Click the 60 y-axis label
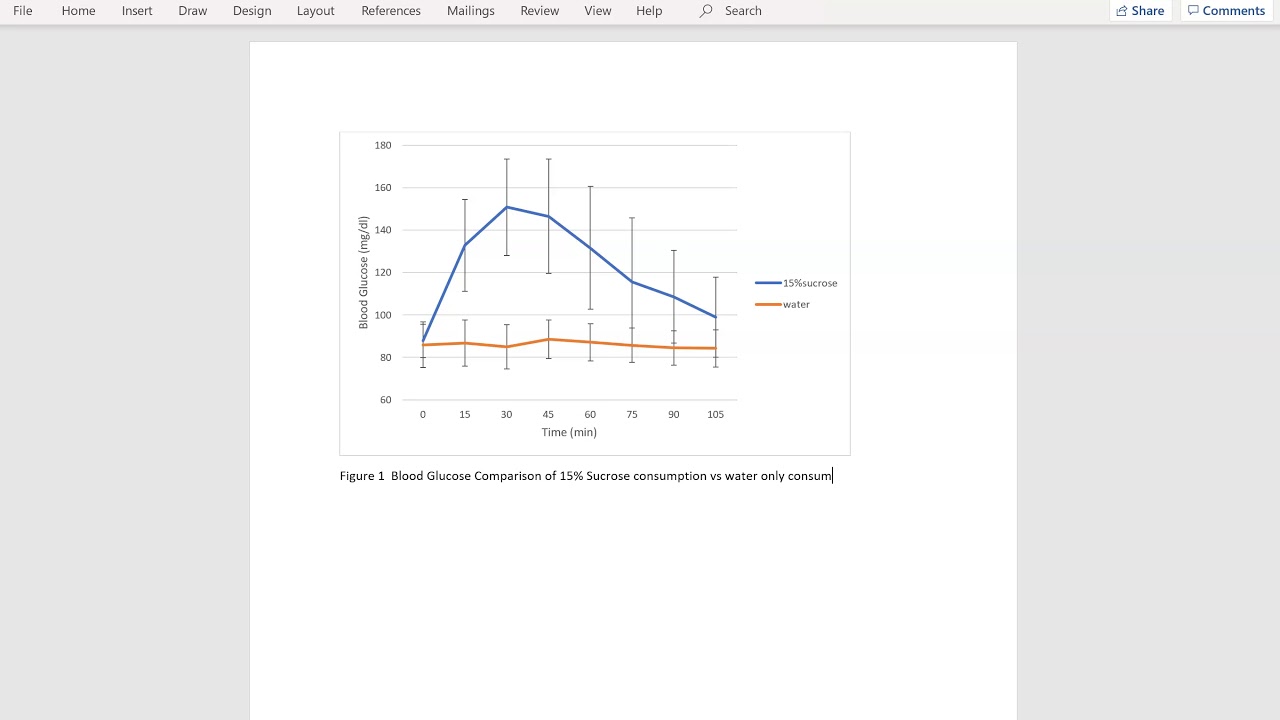The image size is (1280, 720). [386, 400]
